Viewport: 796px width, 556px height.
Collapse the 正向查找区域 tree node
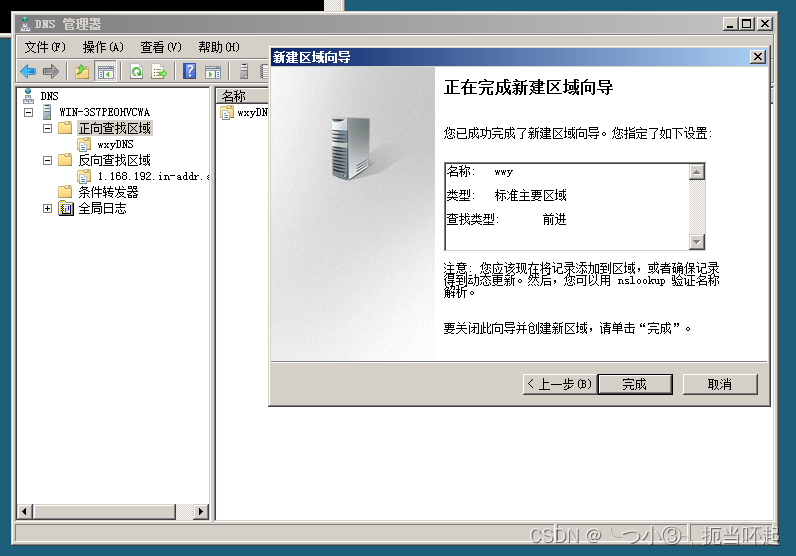tap(47, 128)
